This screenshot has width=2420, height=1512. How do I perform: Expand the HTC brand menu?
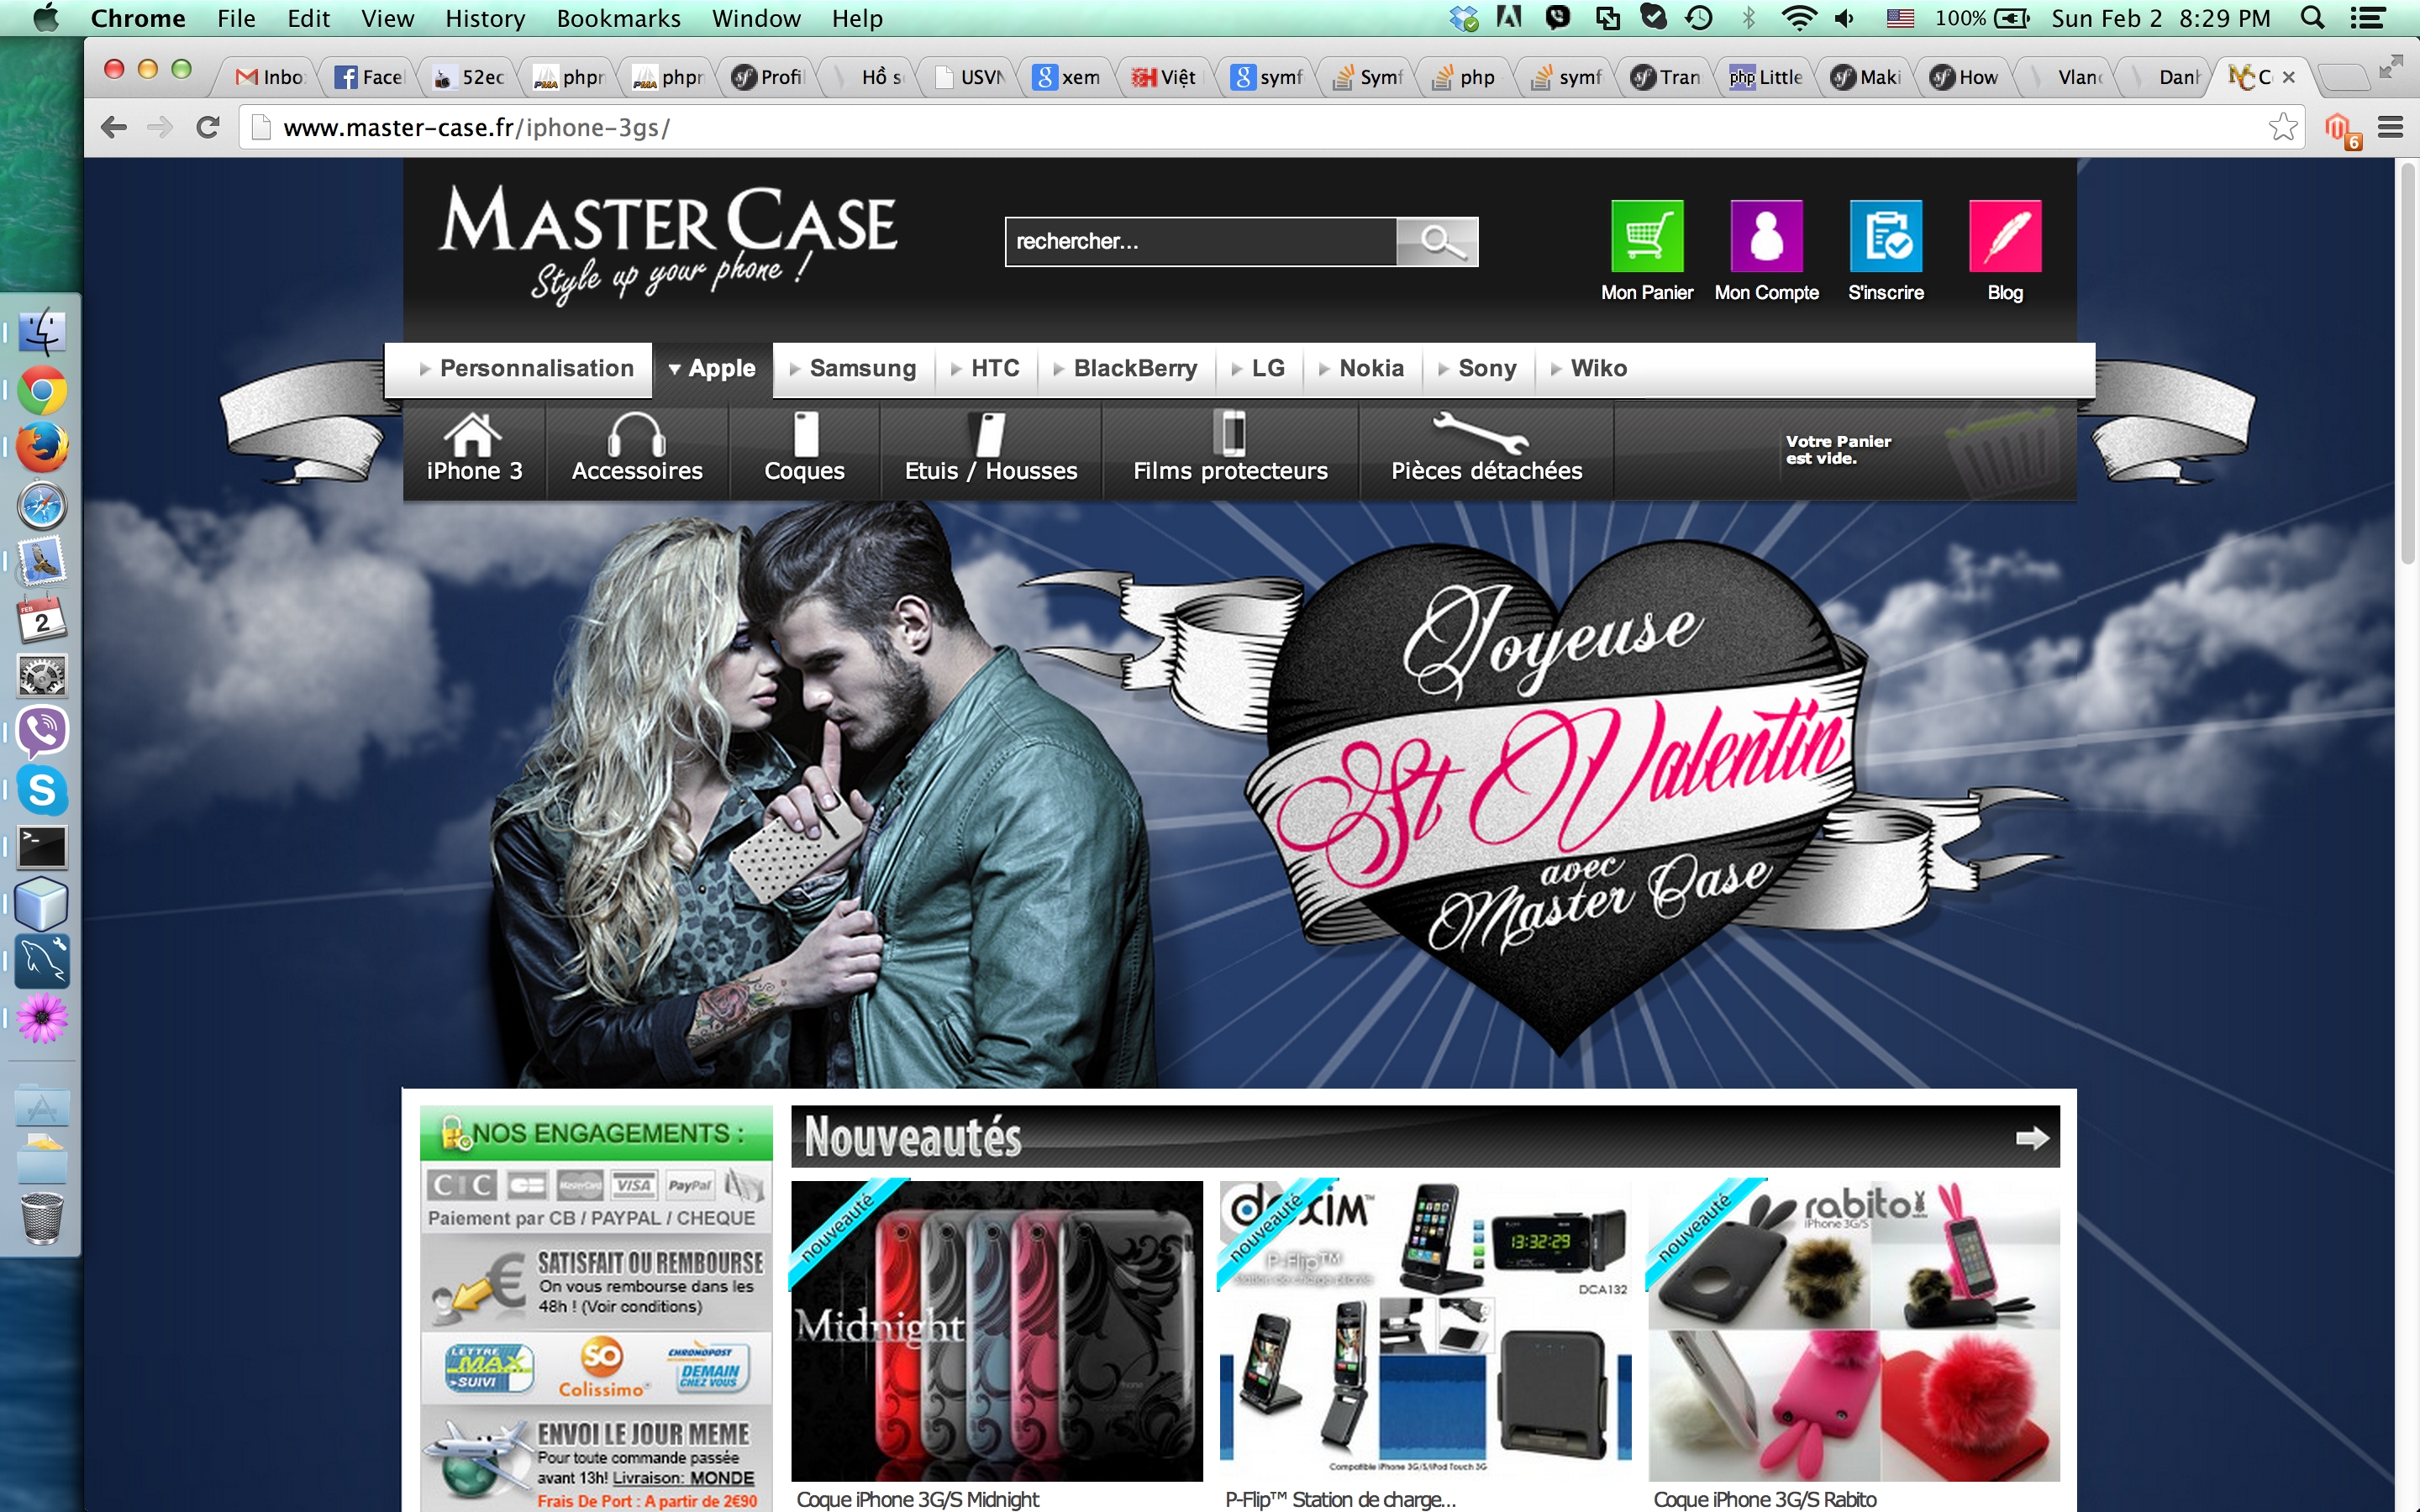985,368
